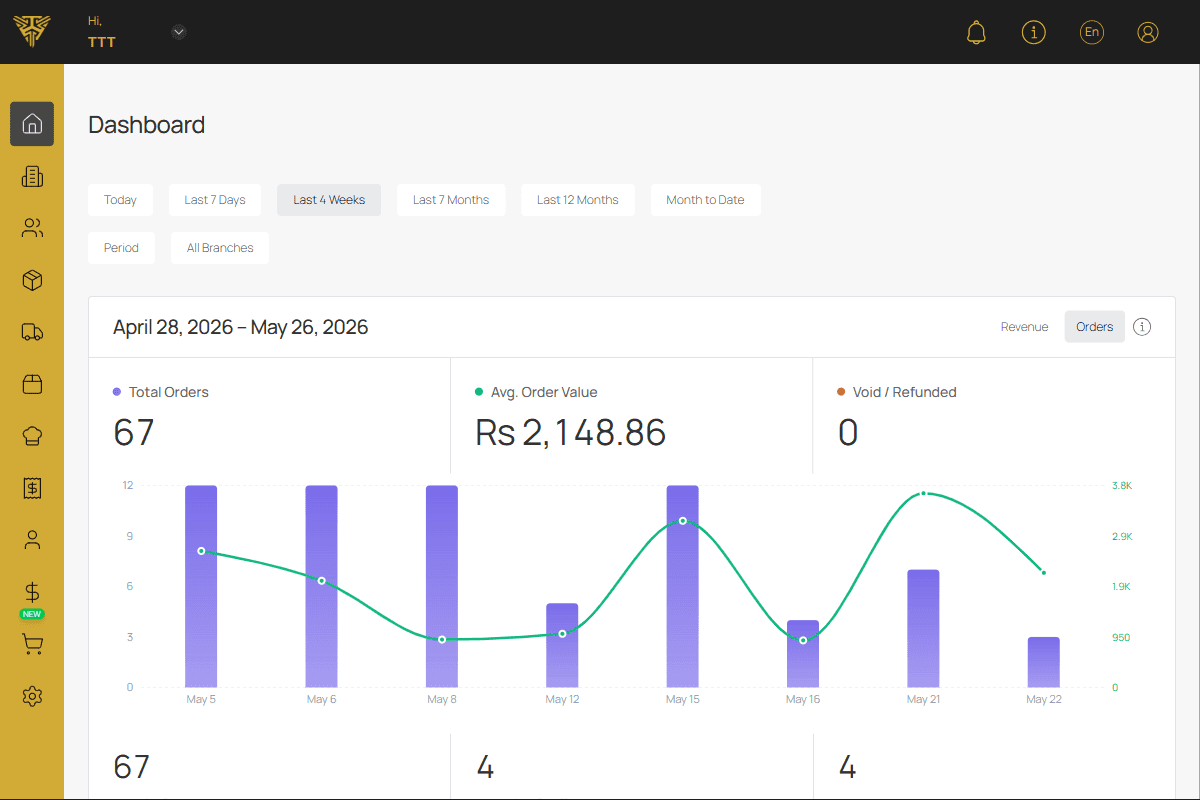The image size is (1200, 800).
Task: Open the reports building icon in sidebar
Action: coord(32,176)
